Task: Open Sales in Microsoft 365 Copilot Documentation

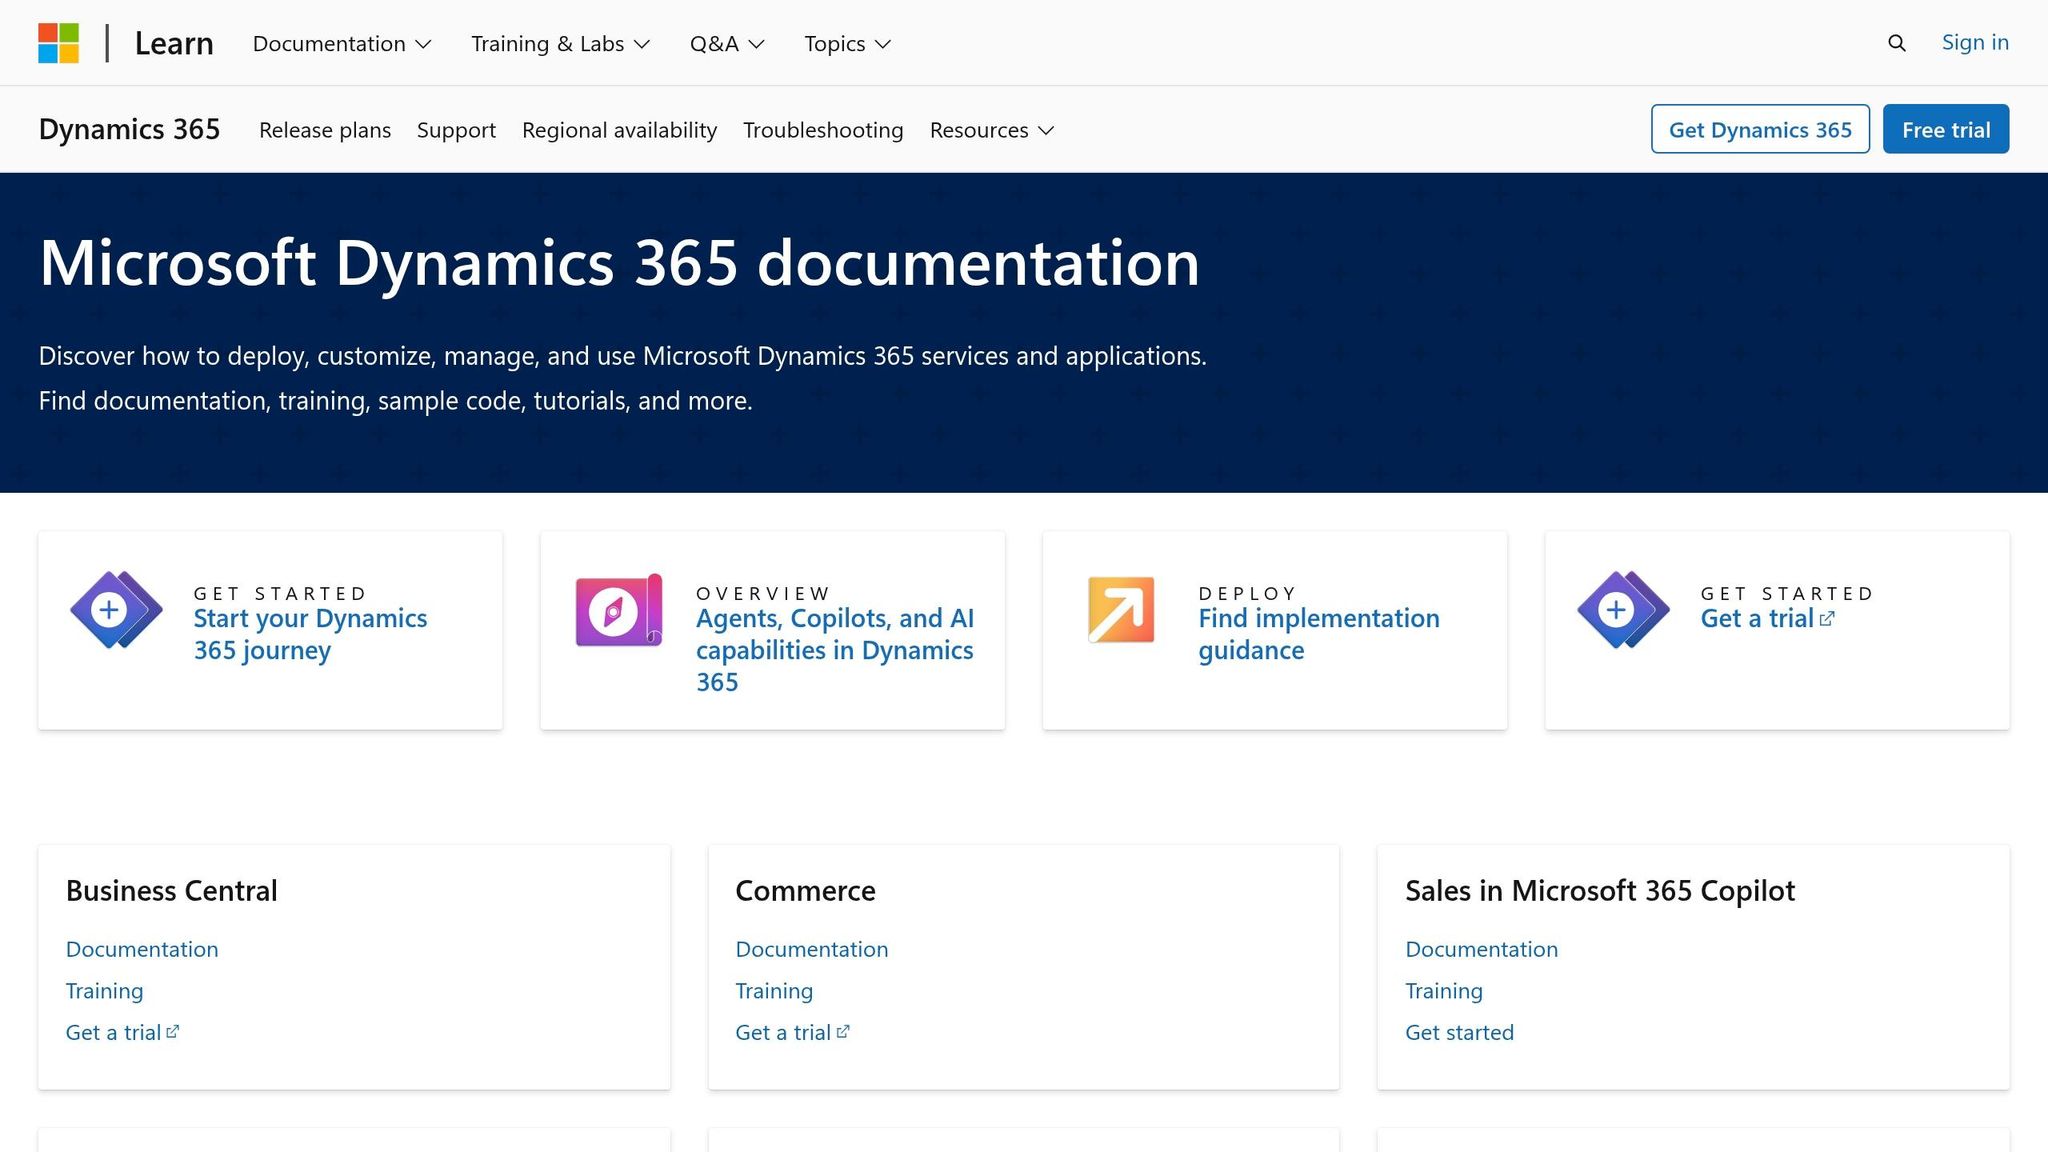Action: tap(1481, 949)
